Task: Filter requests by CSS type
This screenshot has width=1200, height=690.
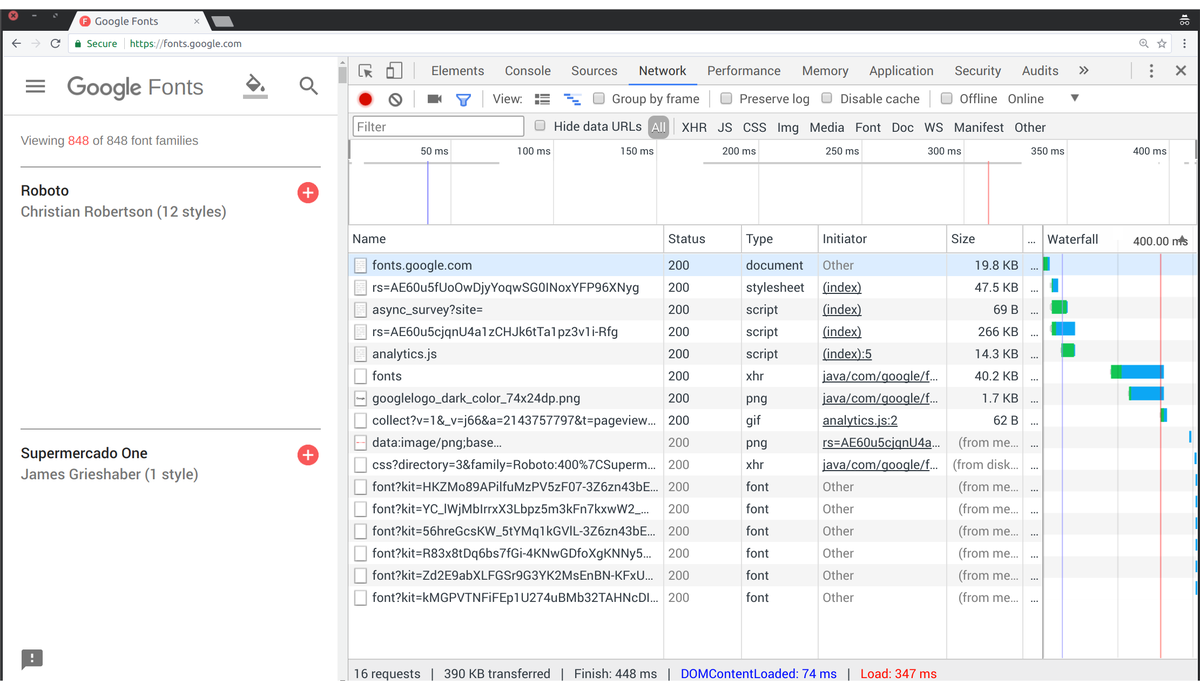Action: tap(755, 127)
